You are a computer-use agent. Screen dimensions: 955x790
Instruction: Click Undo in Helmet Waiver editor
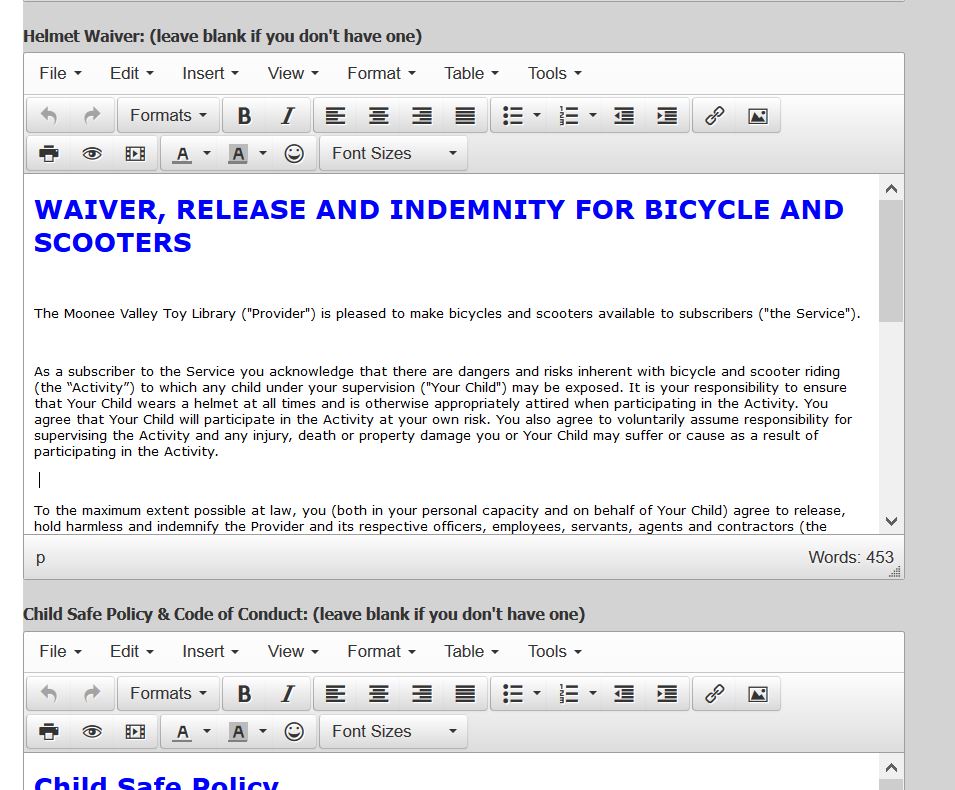pos(48,116)
